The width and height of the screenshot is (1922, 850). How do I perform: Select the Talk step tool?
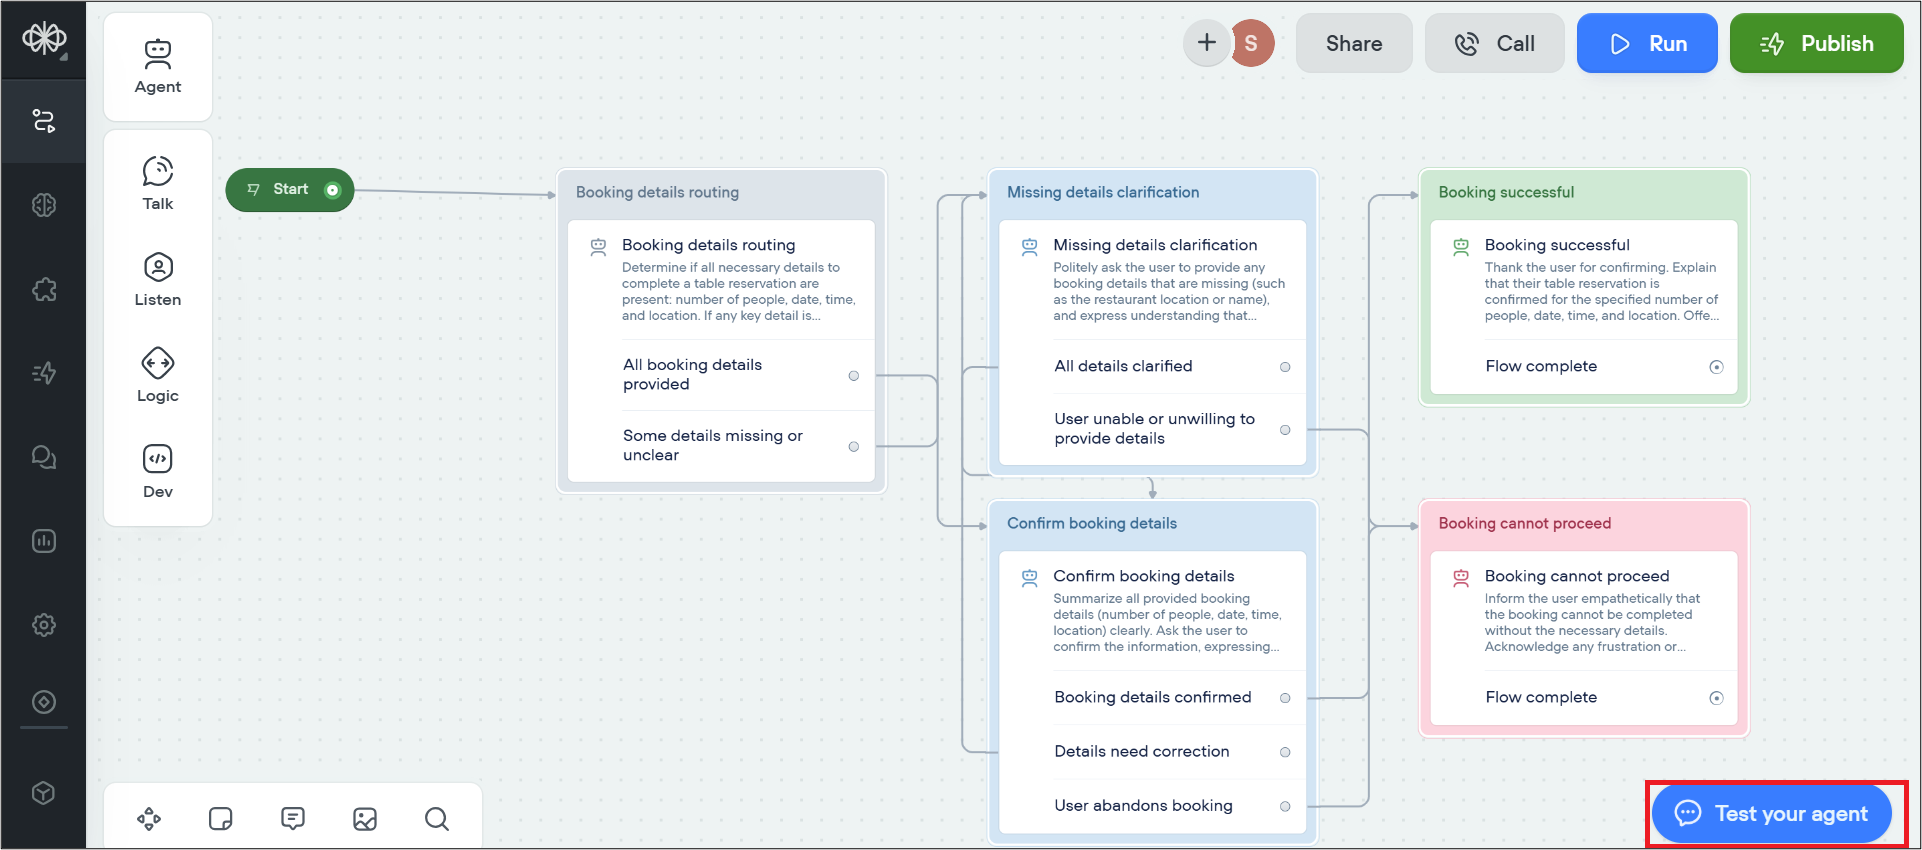click(158, 183)
